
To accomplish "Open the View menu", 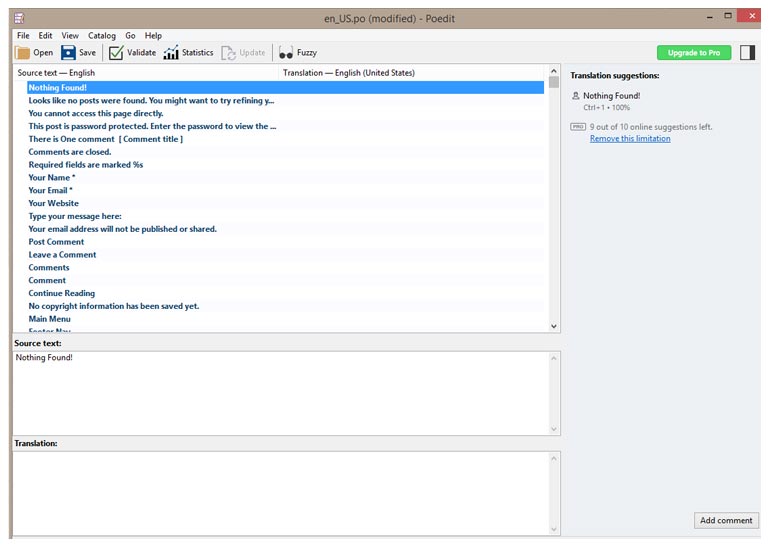I will coord(70,36).
